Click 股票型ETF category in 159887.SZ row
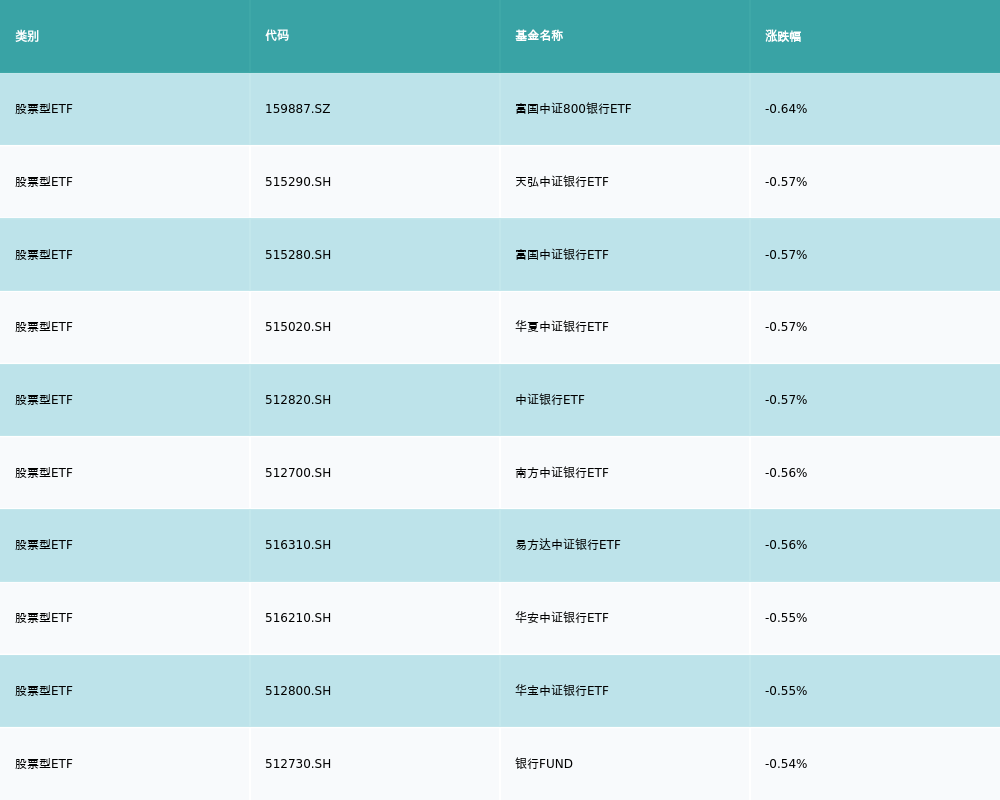This screenshot has width=1000, height=800. [x=44, y=109]
